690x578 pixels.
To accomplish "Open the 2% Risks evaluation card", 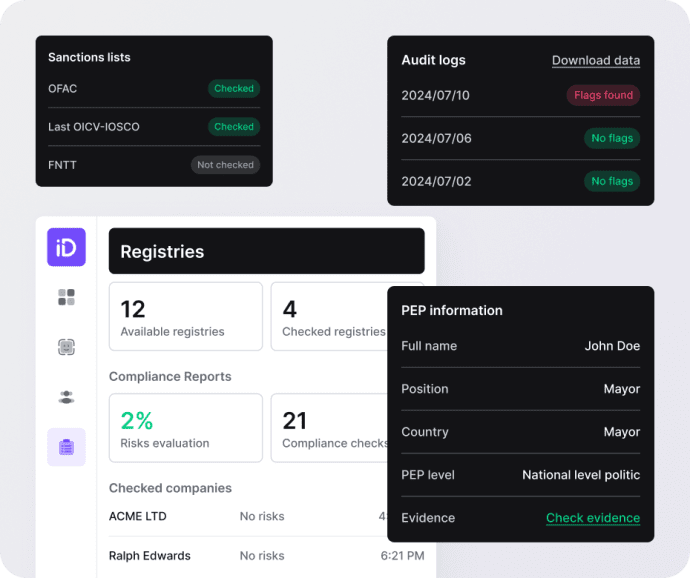I will 186,428.
